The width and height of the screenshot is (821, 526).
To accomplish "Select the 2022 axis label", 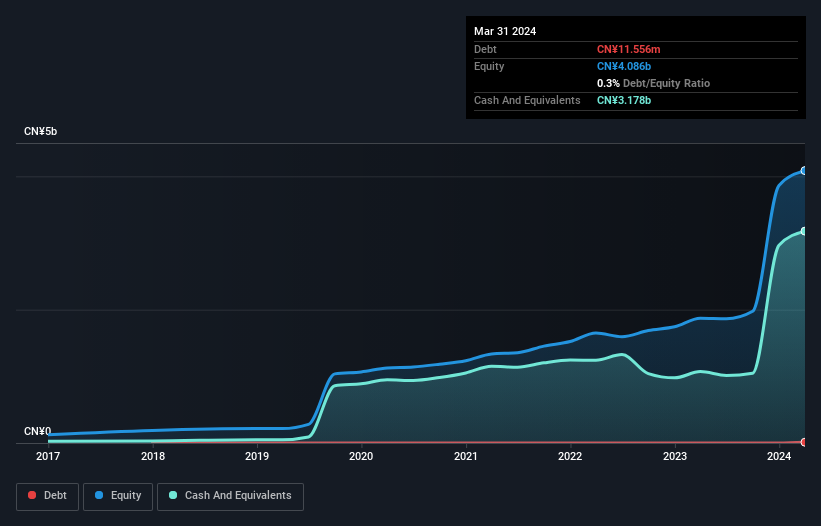I will point(570,456).
